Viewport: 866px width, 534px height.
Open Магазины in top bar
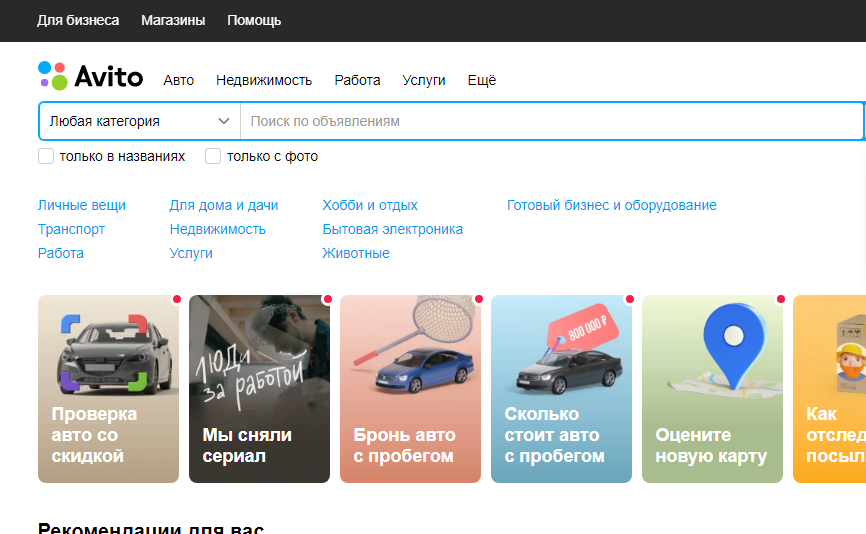pyautogui.click(x=173, y=20)
